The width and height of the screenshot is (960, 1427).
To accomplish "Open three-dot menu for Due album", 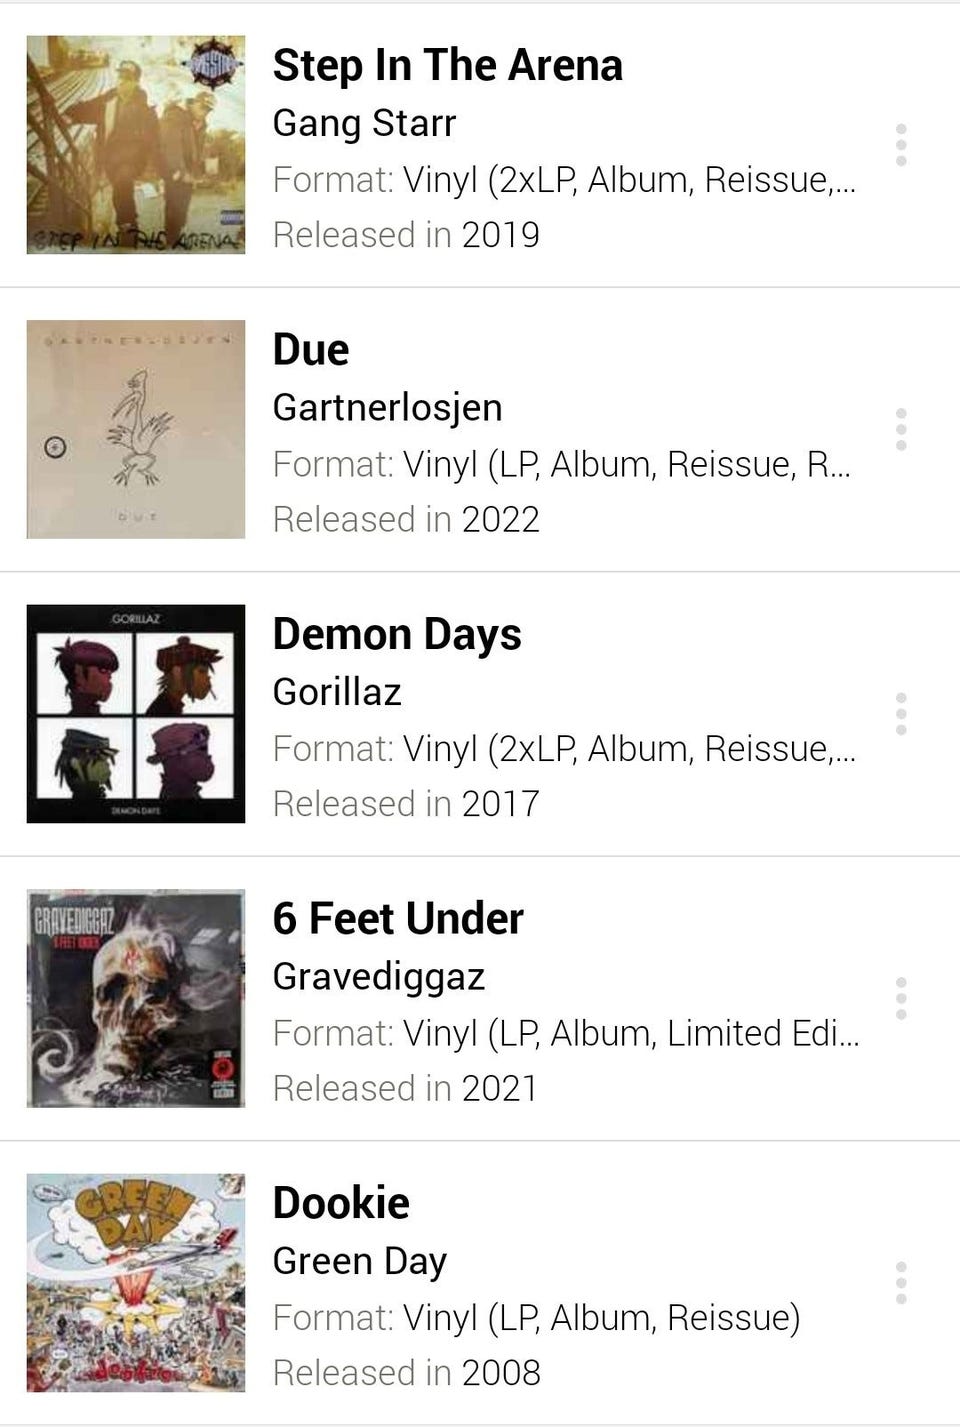I will [x=901, y=429].
